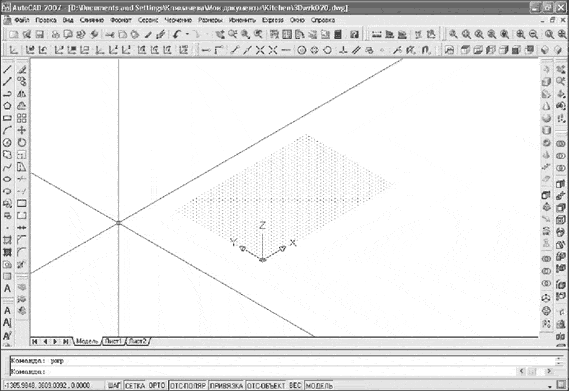Click the Zoom In plus magnifier

520,34
